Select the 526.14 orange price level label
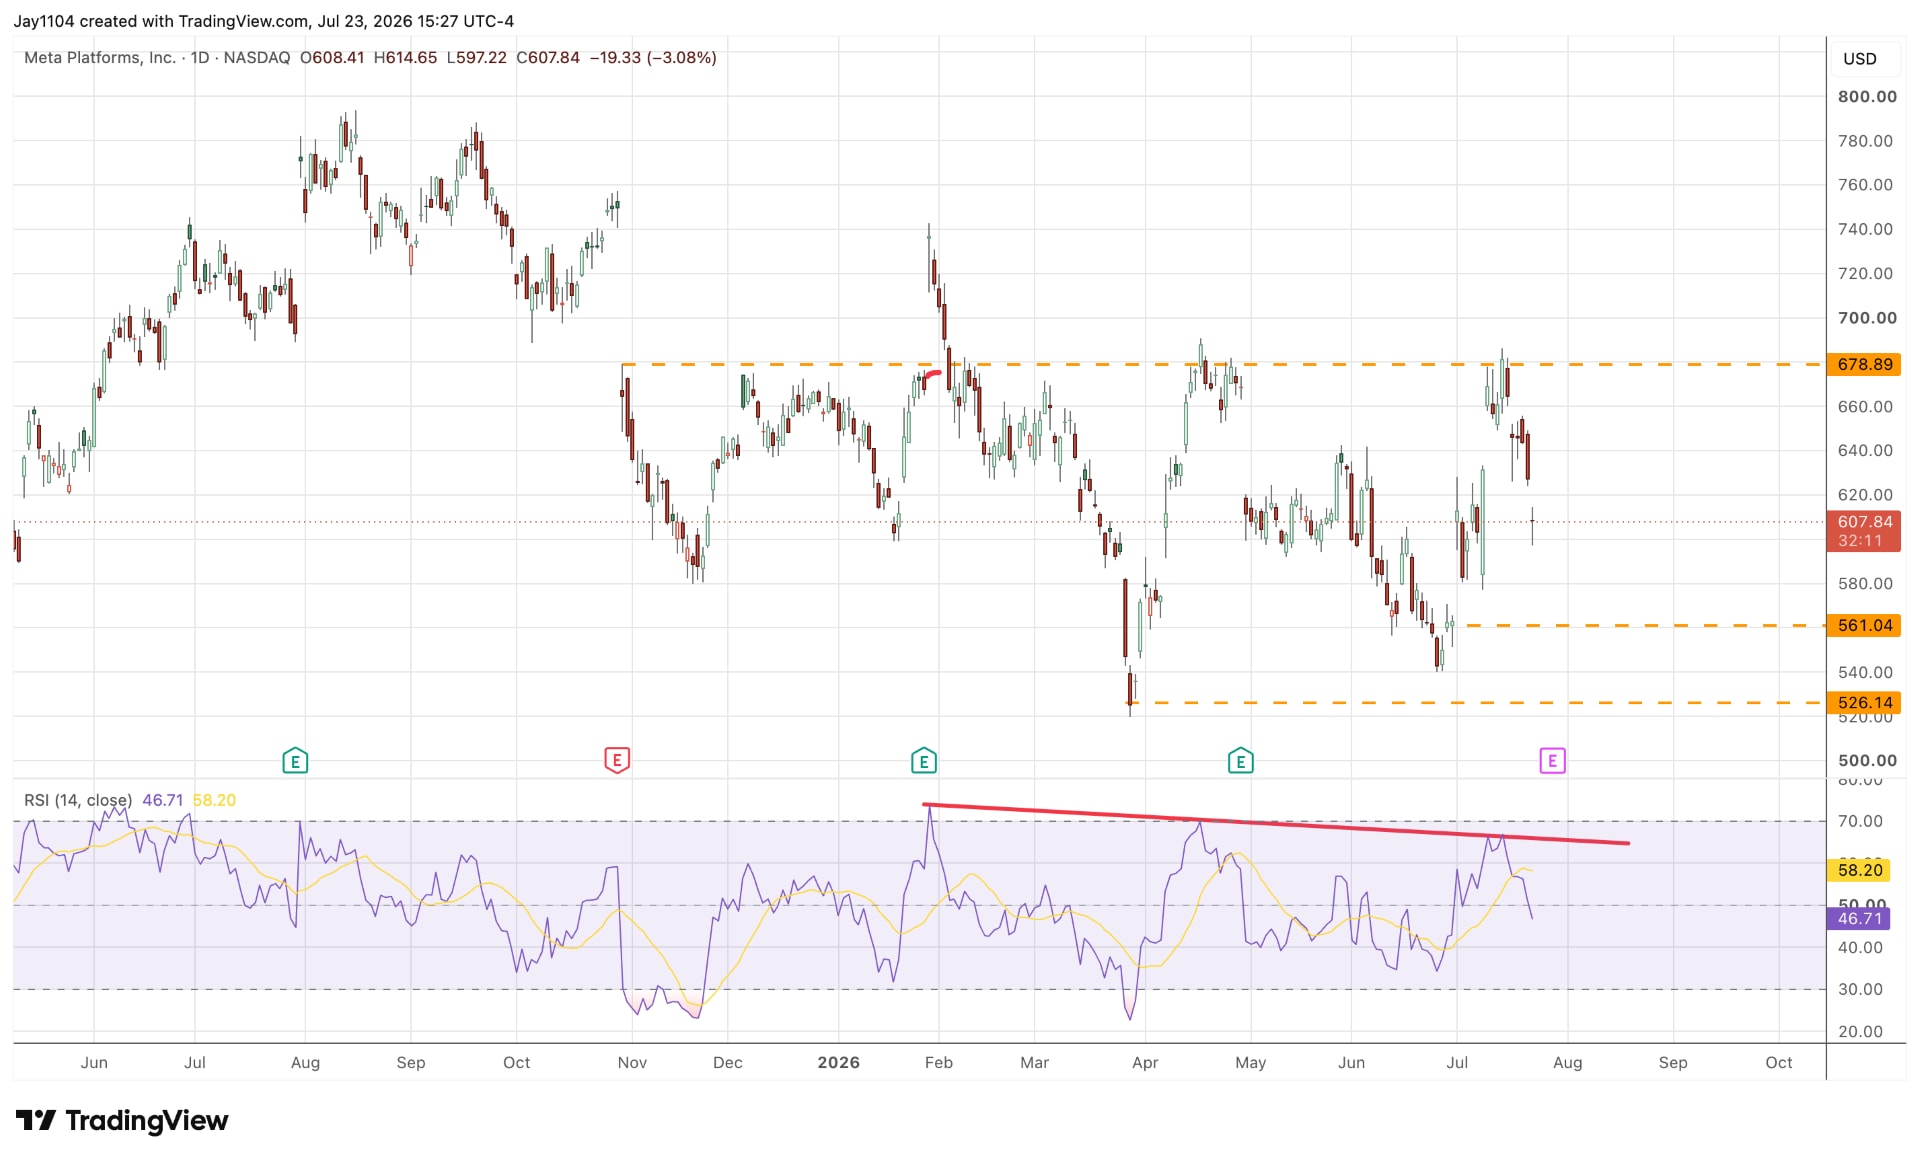 coord(1865,702)
